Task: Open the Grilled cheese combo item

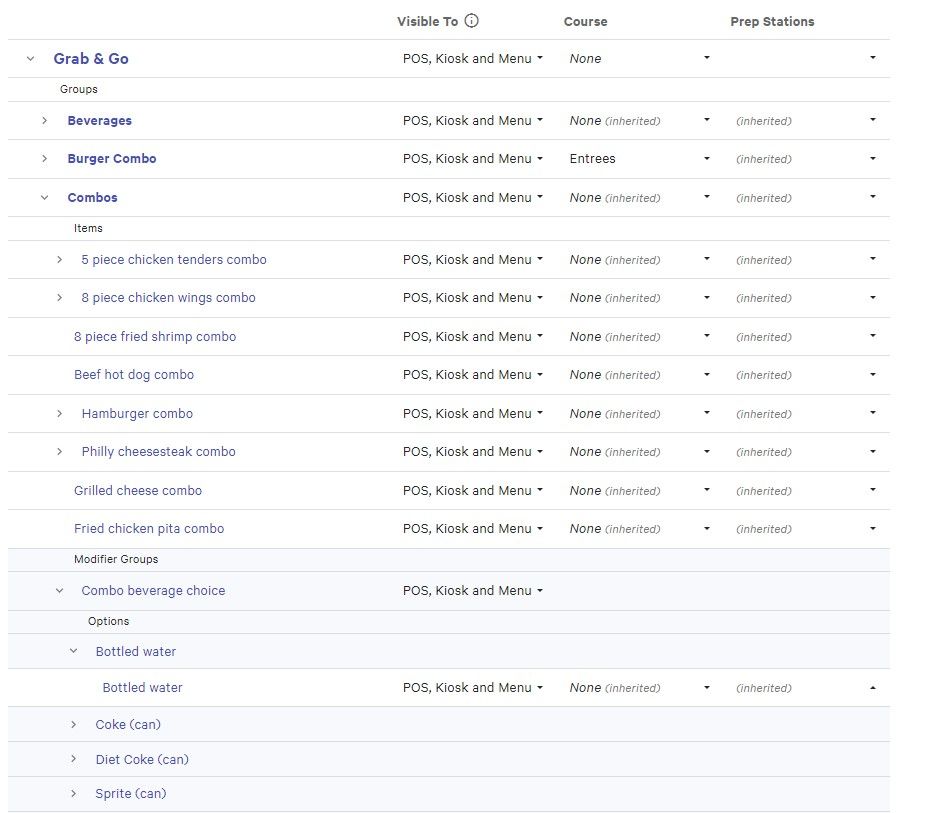Action: [x=138, y=491]
